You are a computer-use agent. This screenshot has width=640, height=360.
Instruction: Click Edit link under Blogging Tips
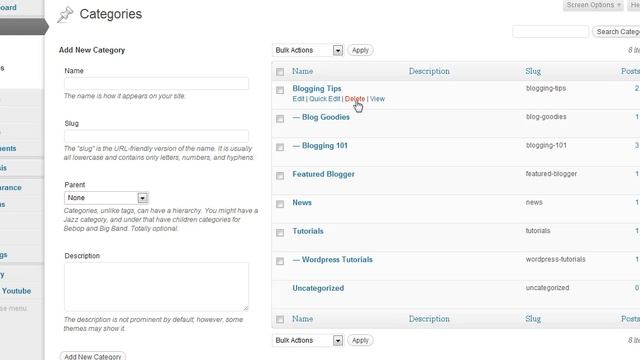pyautogui.click(x=298, y=99)
